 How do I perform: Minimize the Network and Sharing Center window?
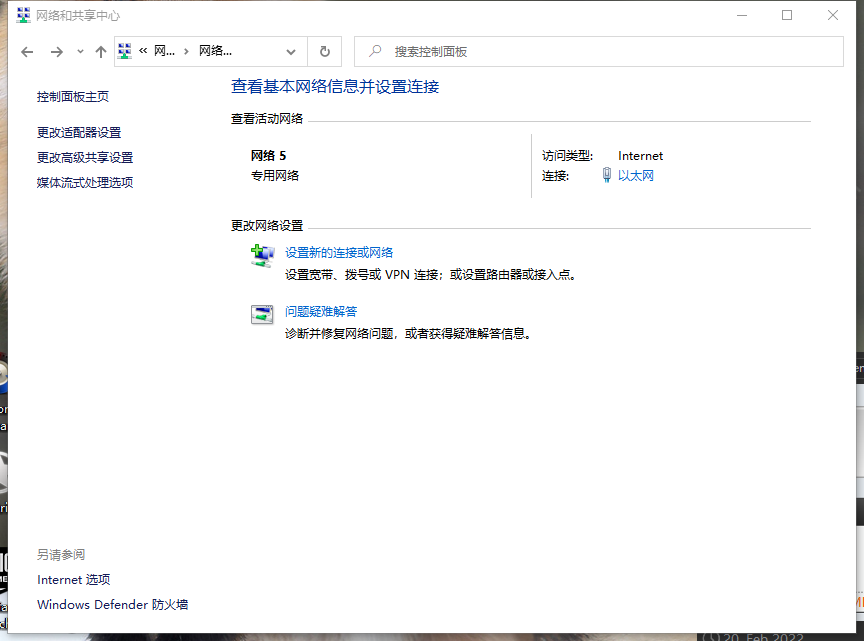click(x=742, y=15)
